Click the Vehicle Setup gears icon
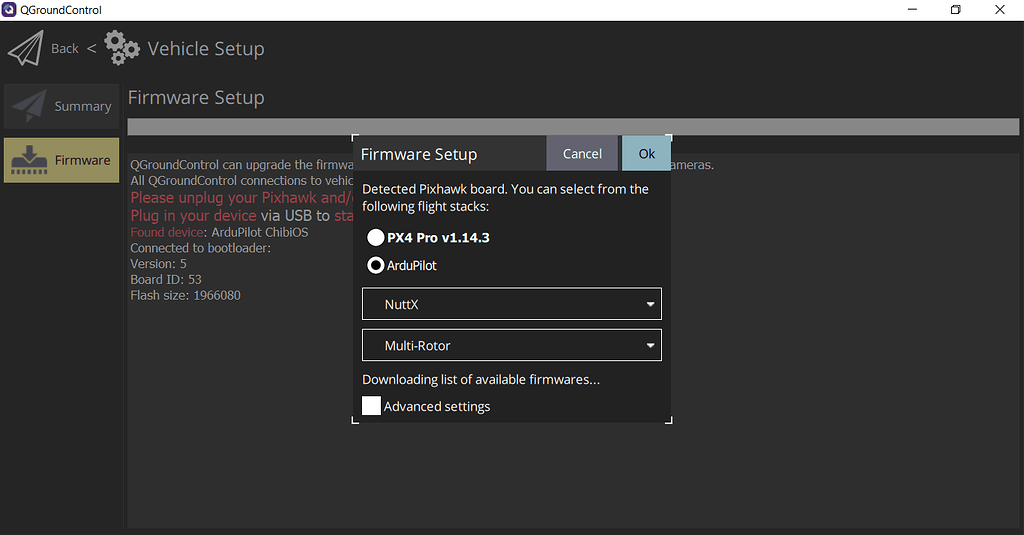This screenshot has height=535, width=1024. point(122,48)
